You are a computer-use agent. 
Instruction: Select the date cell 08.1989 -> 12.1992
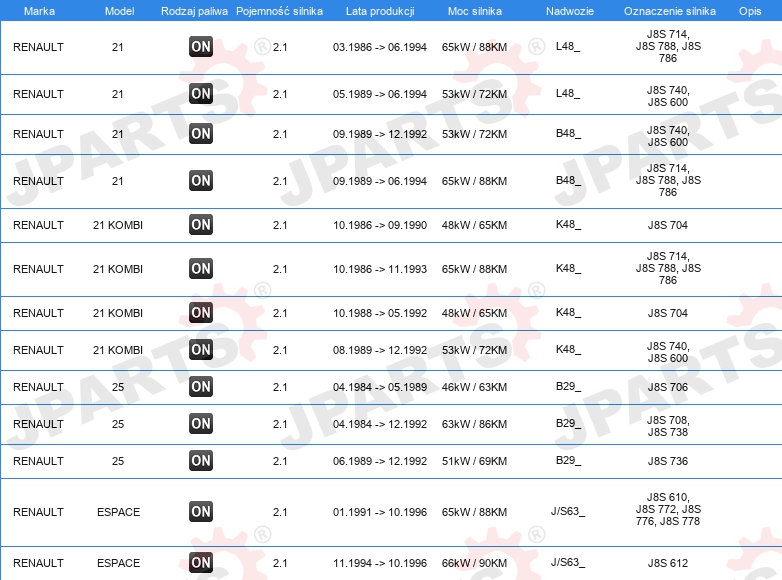pos(380,350)
